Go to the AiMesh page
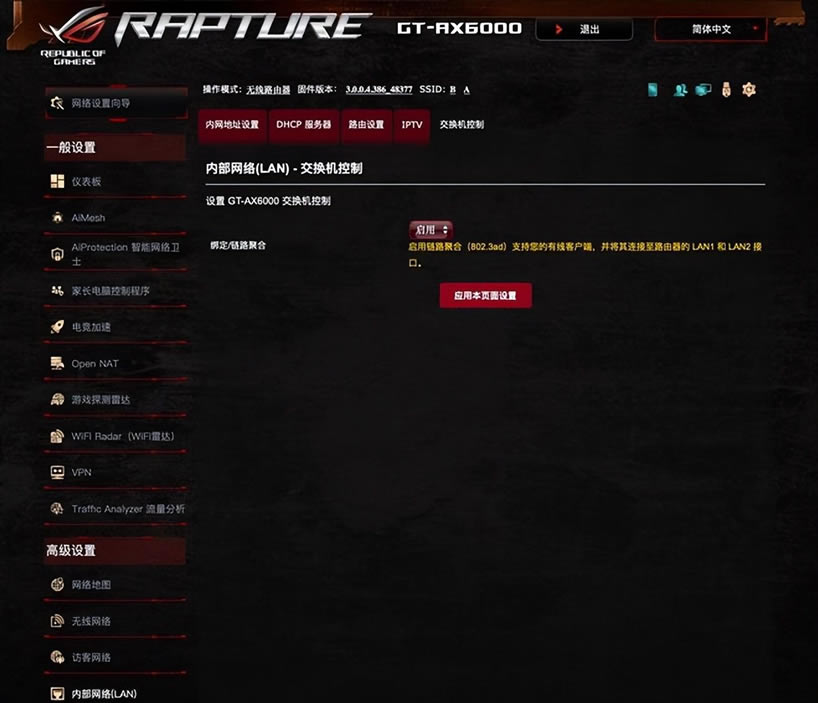Image resolution: width=818 pixels, height=703 pixels. (x=116, y=217)
